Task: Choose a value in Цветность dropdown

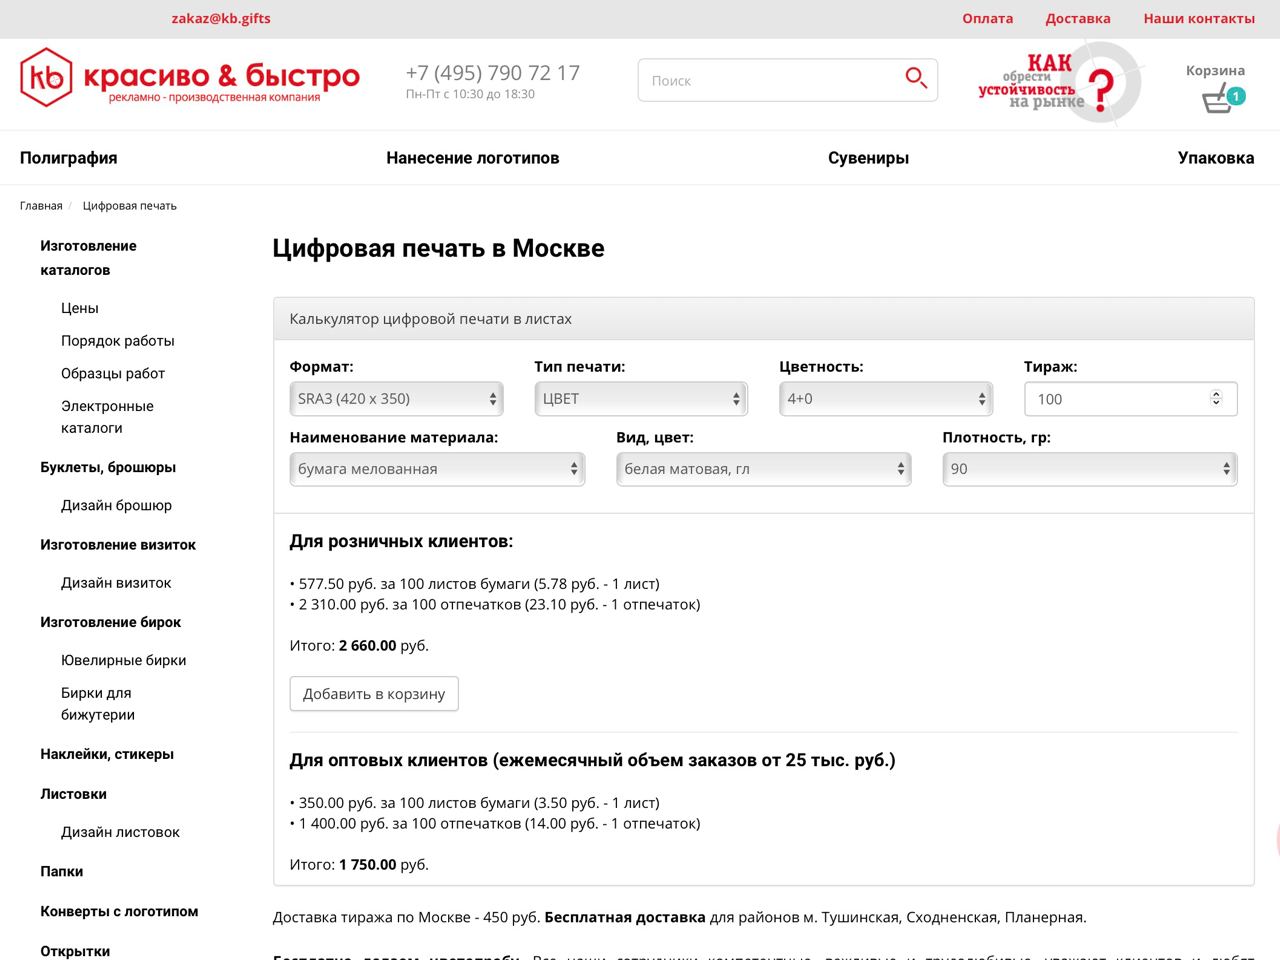Action: point(886,399)
